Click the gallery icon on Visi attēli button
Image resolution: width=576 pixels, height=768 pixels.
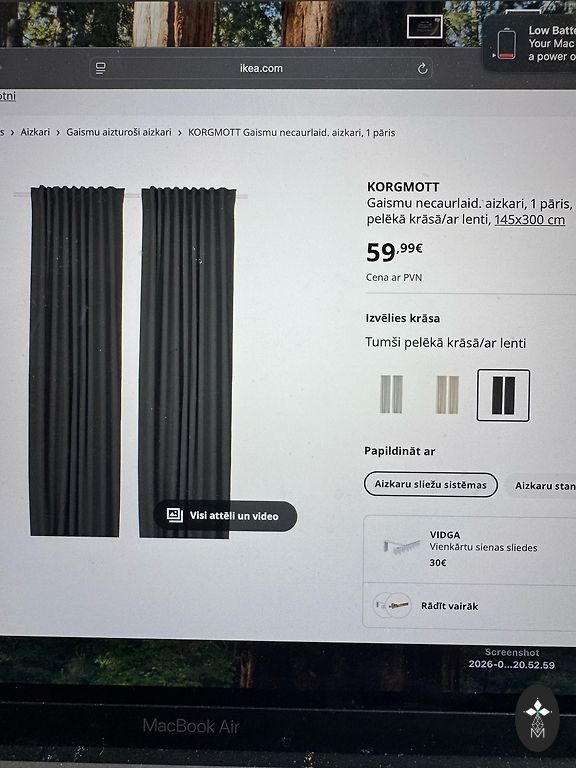(x=175, y=515)
